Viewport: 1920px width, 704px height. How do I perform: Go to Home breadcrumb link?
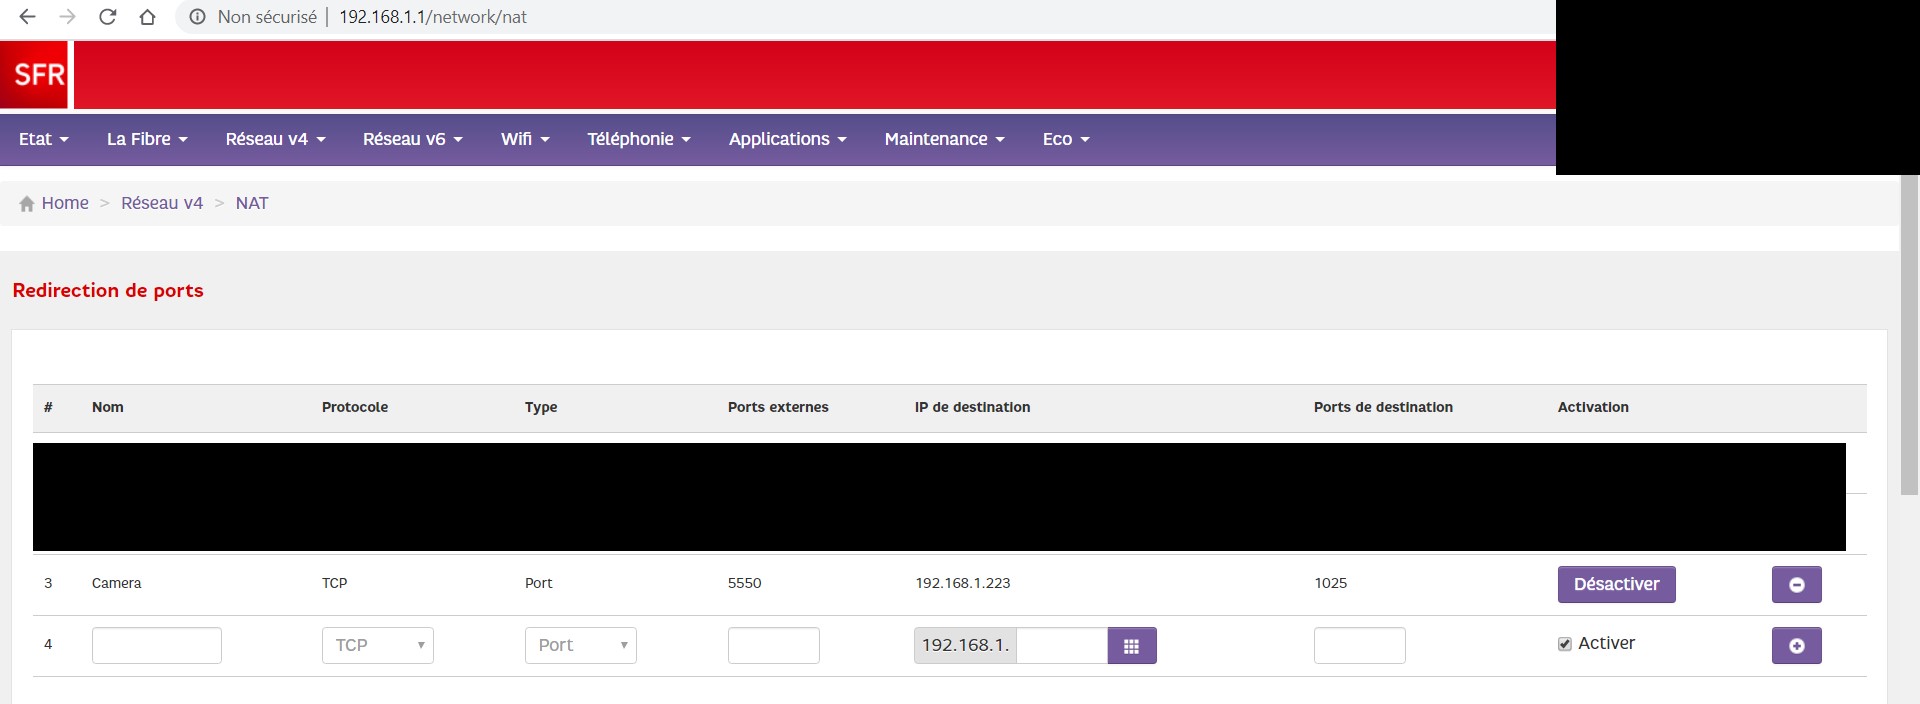point(64,203)
